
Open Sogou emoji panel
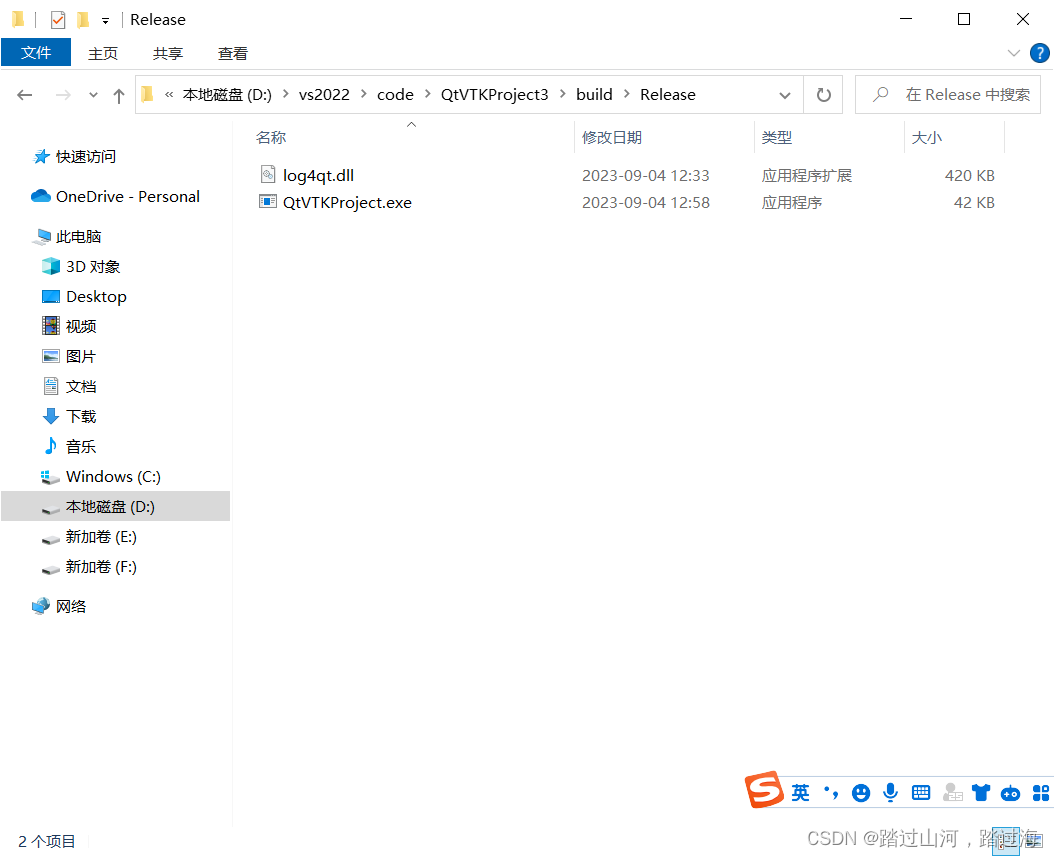tap(860, 793)
